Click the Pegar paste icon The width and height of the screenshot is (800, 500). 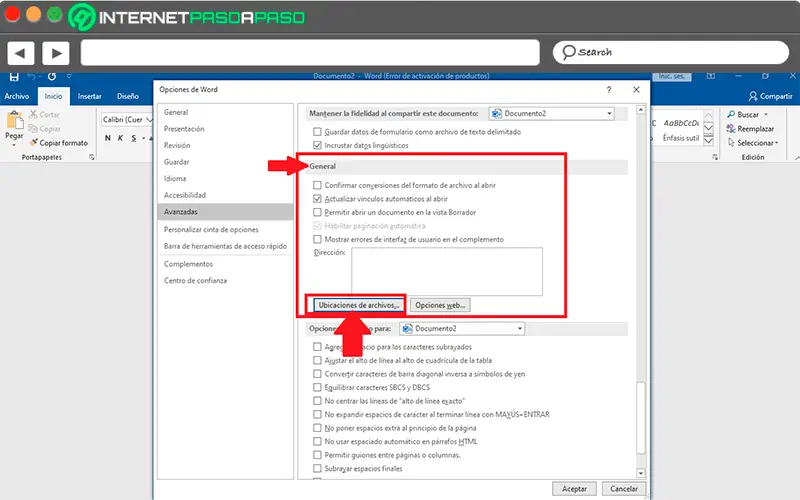click(14, 120)
